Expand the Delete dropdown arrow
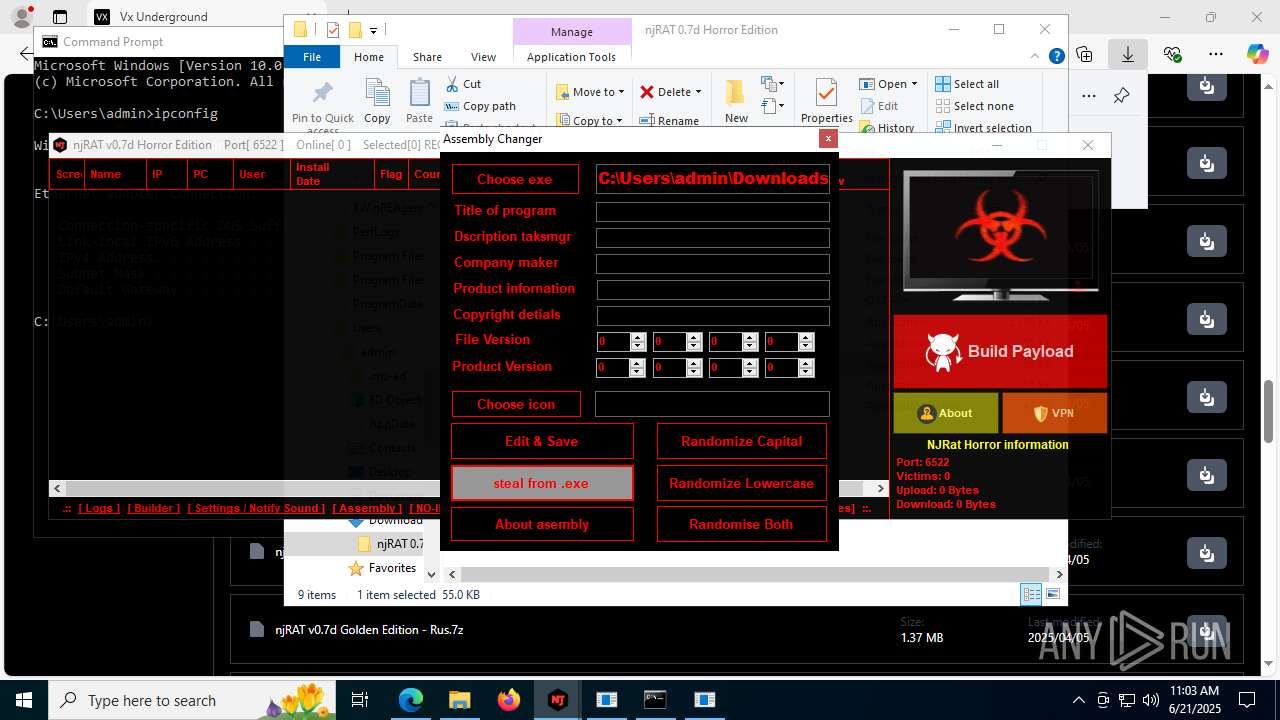The height and width of the screenshot is (720, 1280). [698, 92]
